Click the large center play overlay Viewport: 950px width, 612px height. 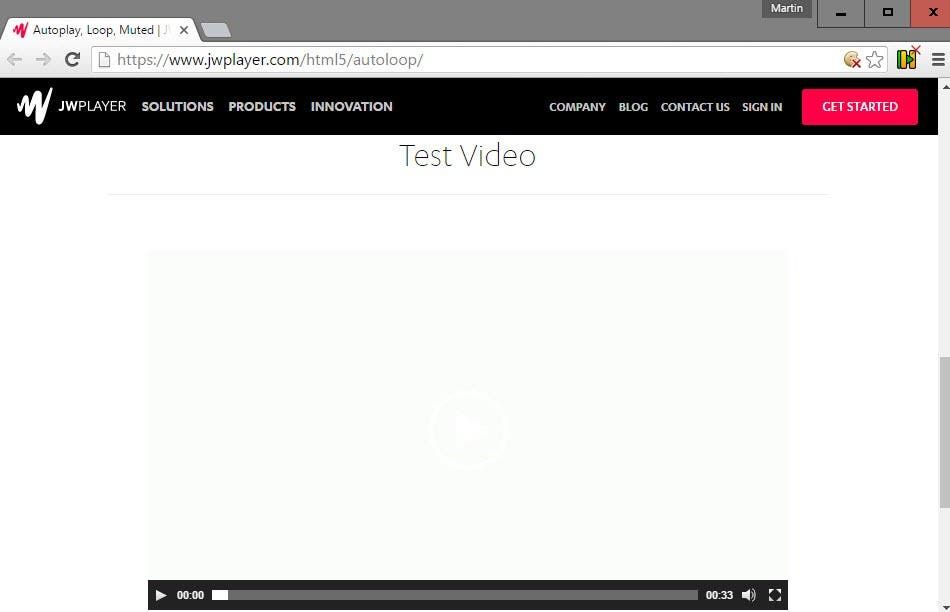coord(468,430)
